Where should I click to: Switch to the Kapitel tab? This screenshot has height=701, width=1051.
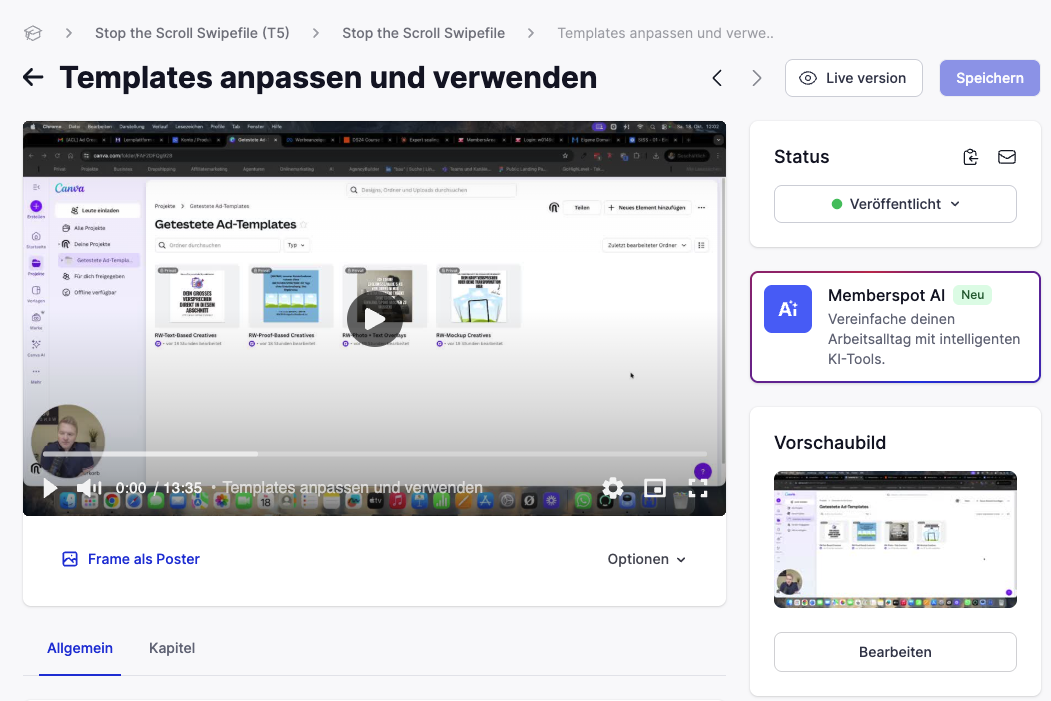[172, 648]
